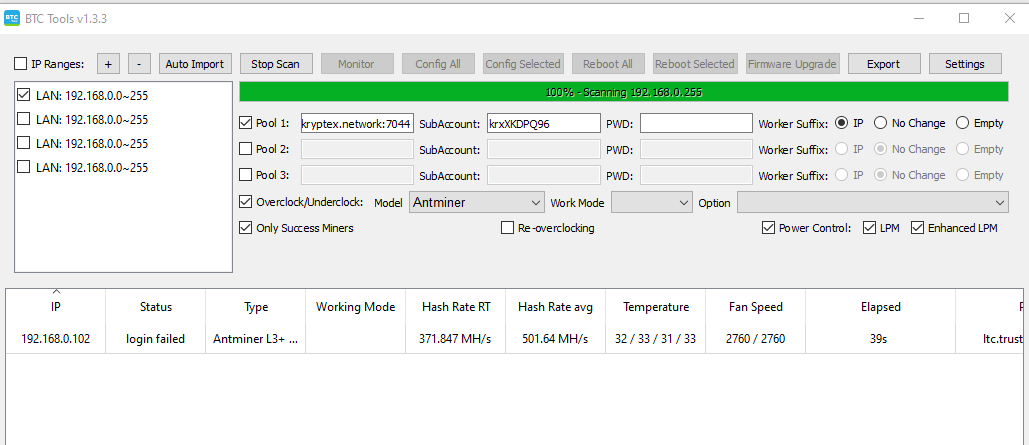Click the Pool 1 SubAccount field
1029x445 pixels.
click(543, 123)
